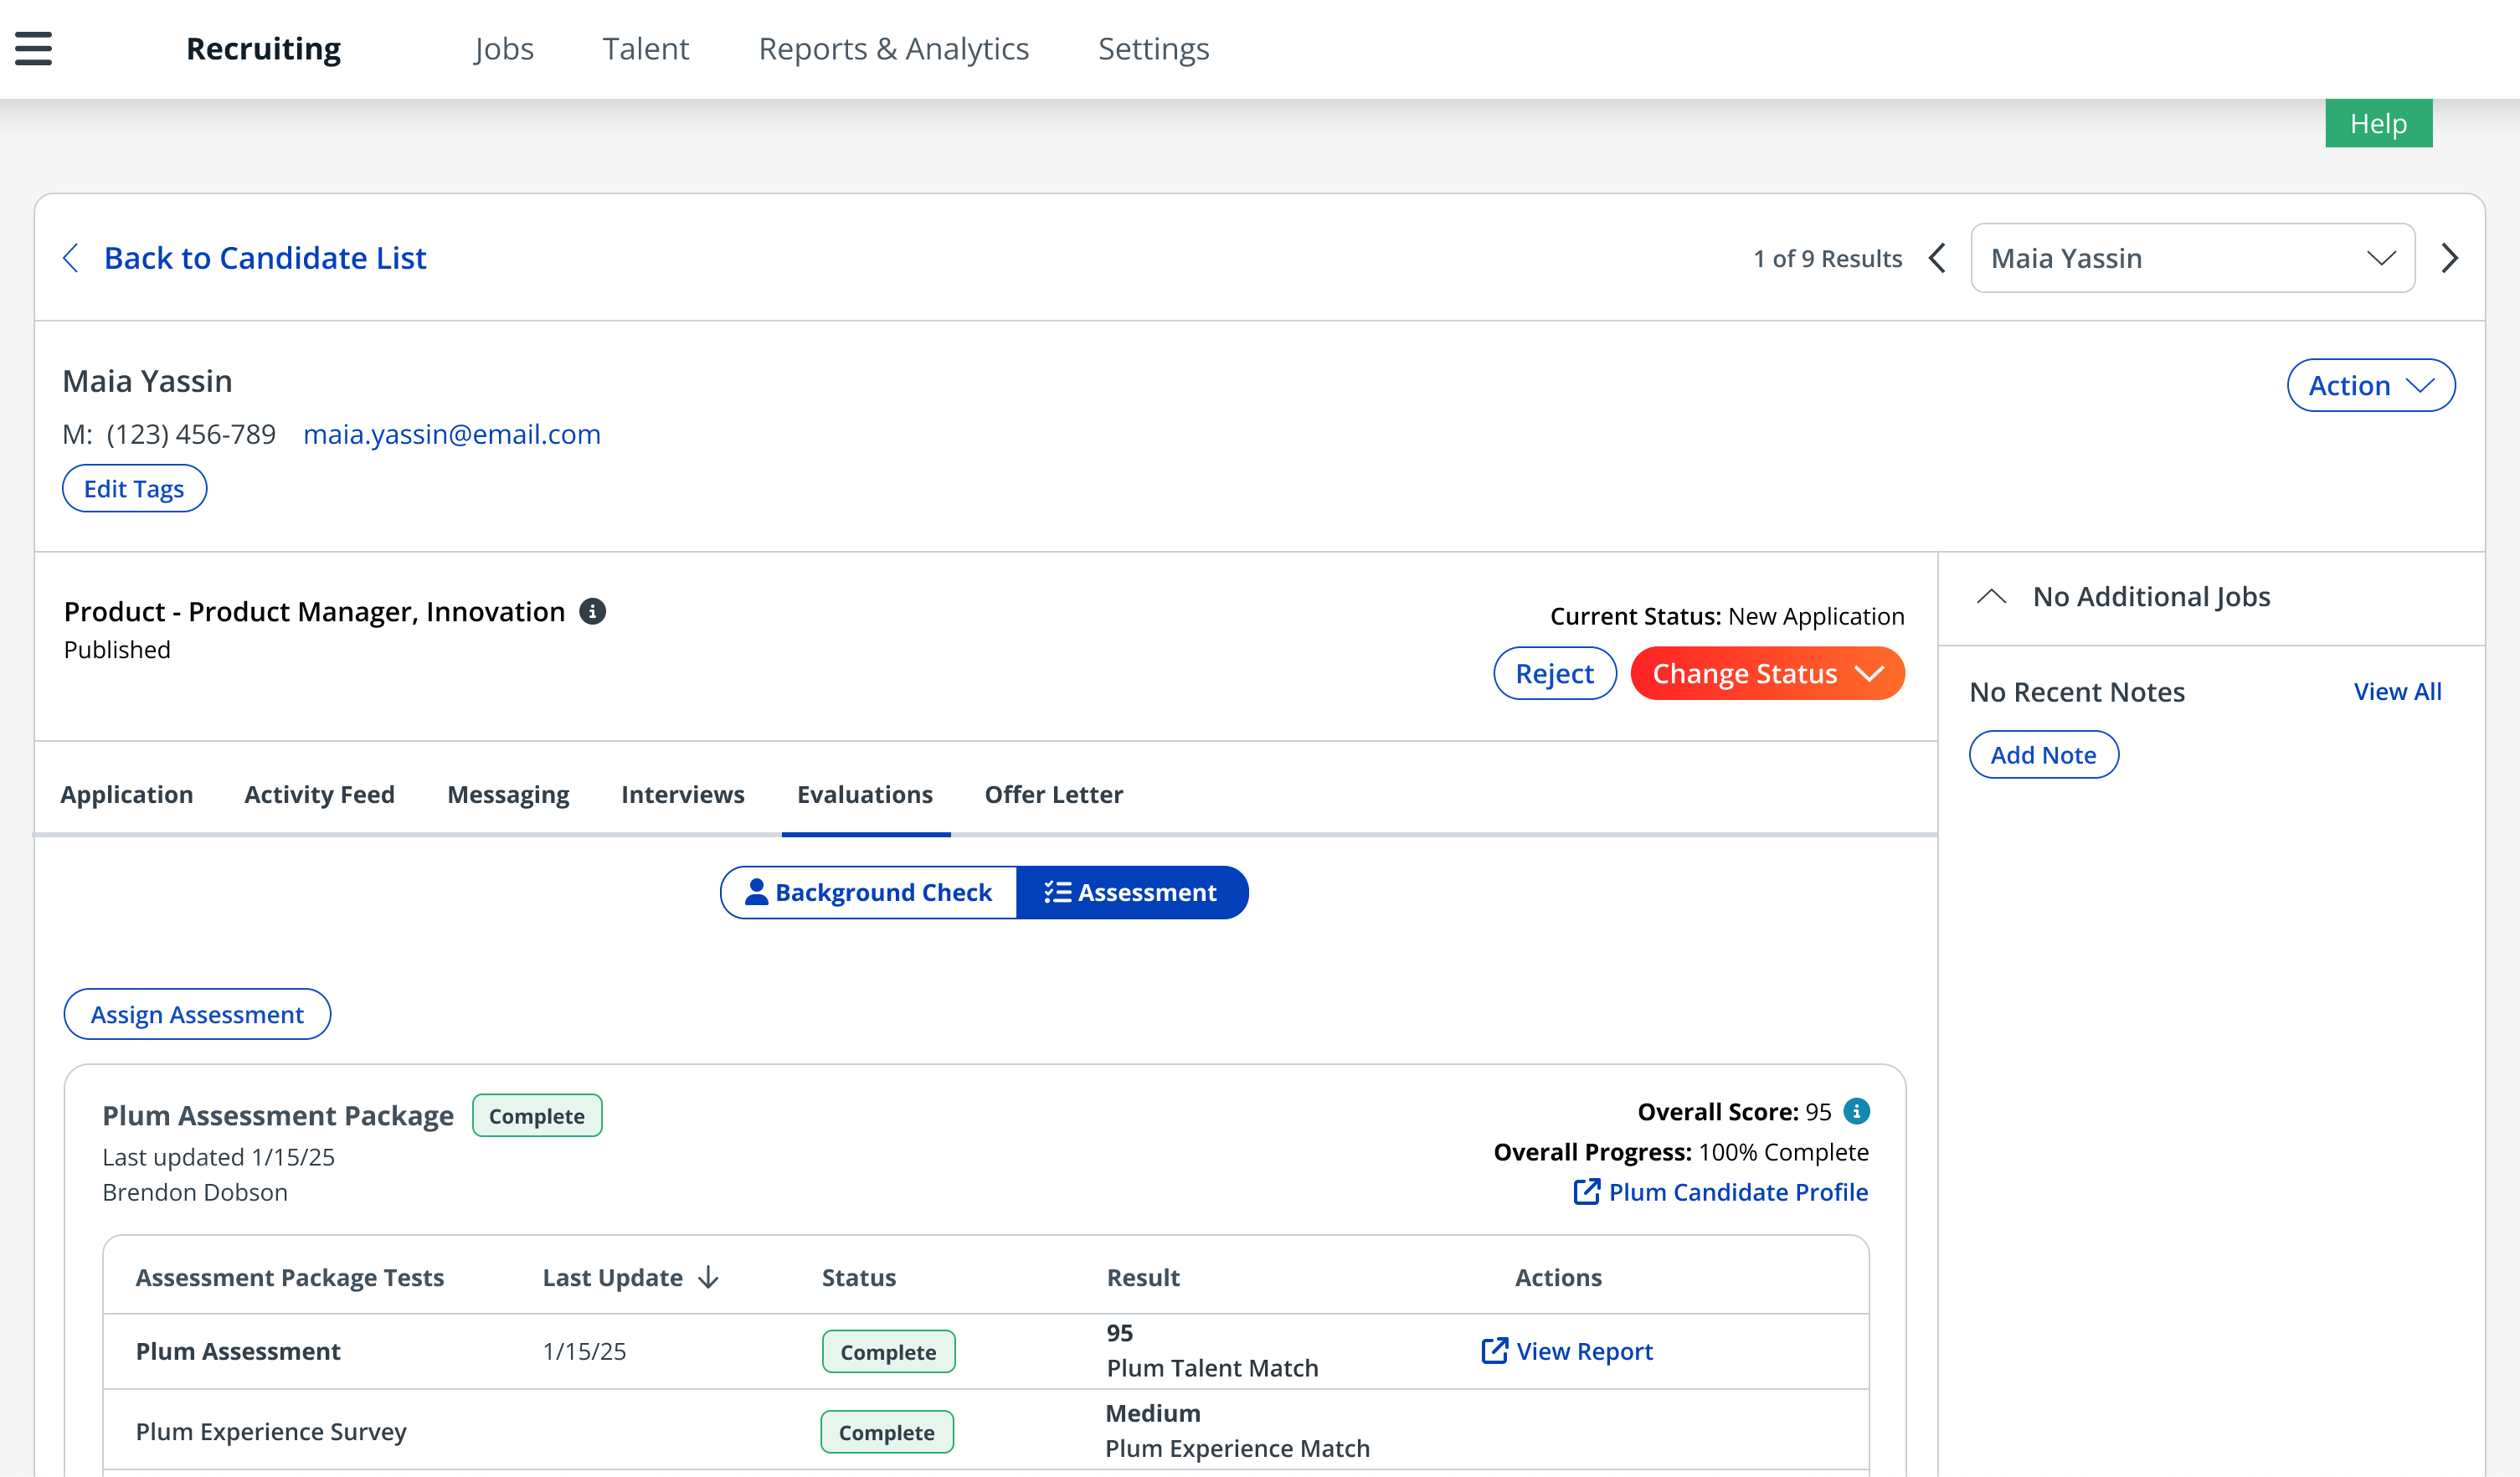This screenshot has width=2520, height=1477.
Task: Click the phone number (123) 456-789
Action: click(191, 434)
